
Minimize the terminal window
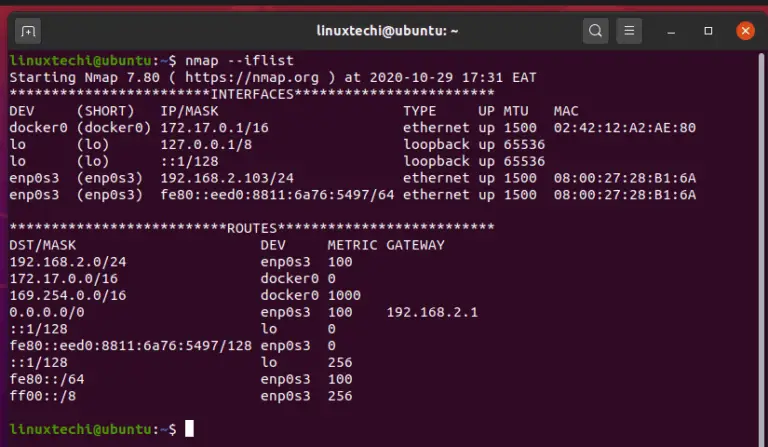click(671, 32)
